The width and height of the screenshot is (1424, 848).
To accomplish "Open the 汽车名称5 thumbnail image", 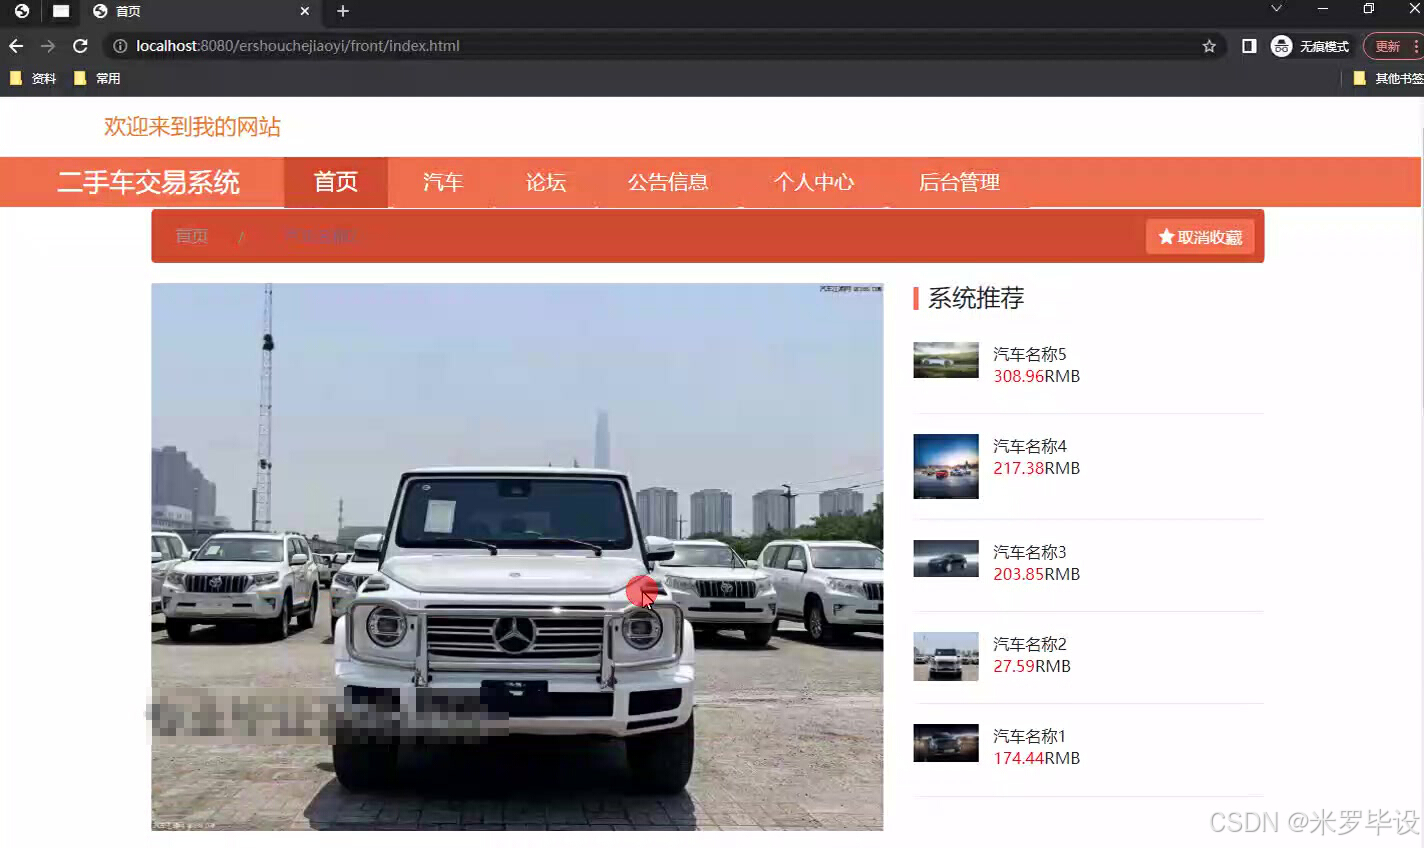I will 946,360.
